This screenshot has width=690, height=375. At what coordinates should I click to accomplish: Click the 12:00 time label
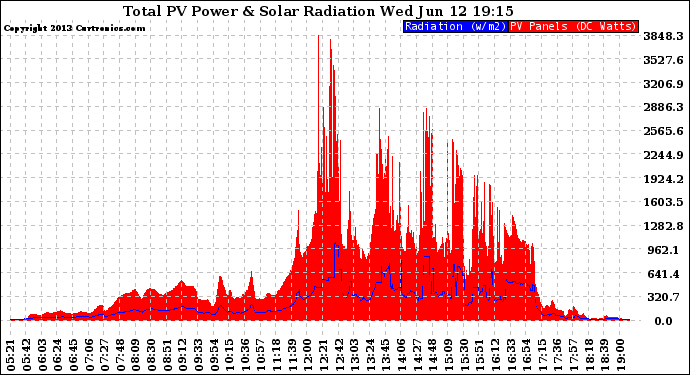pos(308,355)
